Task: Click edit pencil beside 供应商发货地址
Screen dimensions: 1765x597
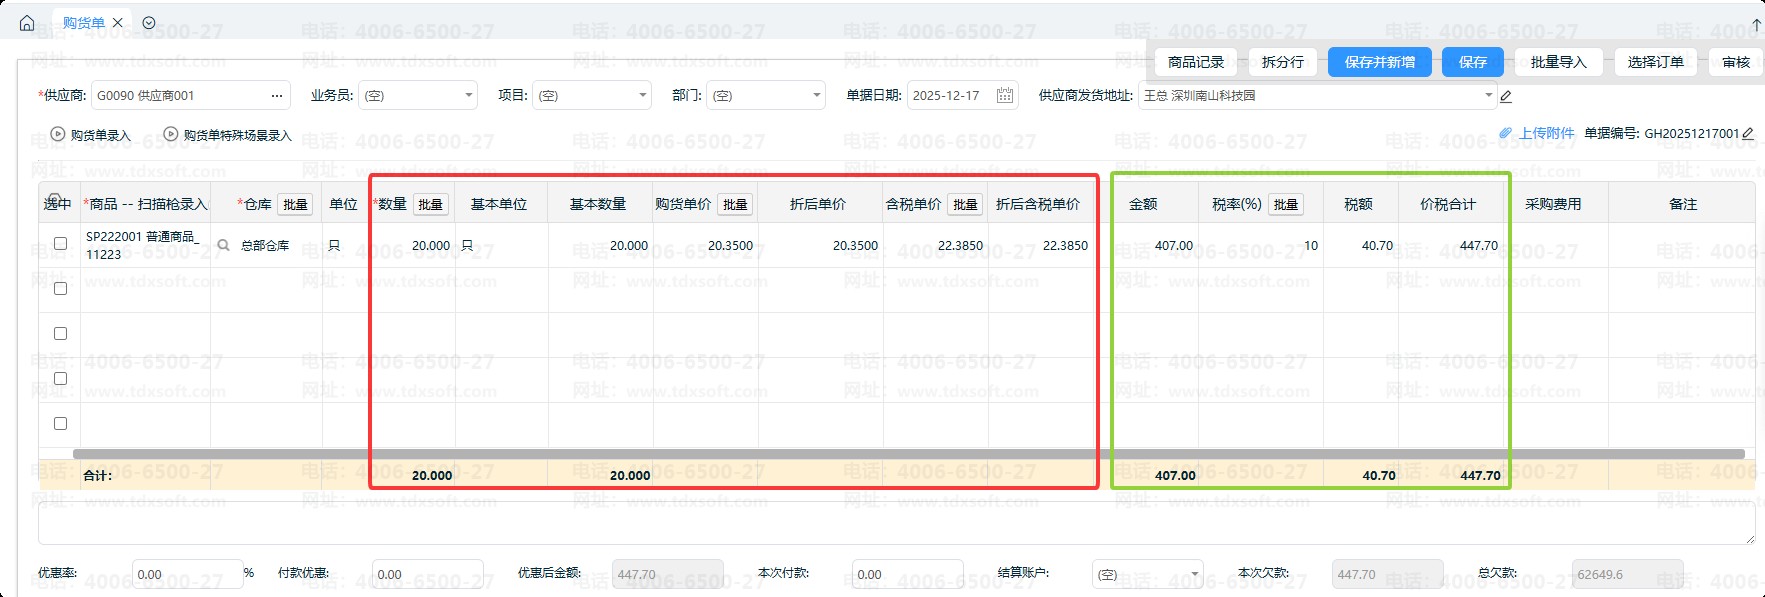Action: tap(1506, 97)
